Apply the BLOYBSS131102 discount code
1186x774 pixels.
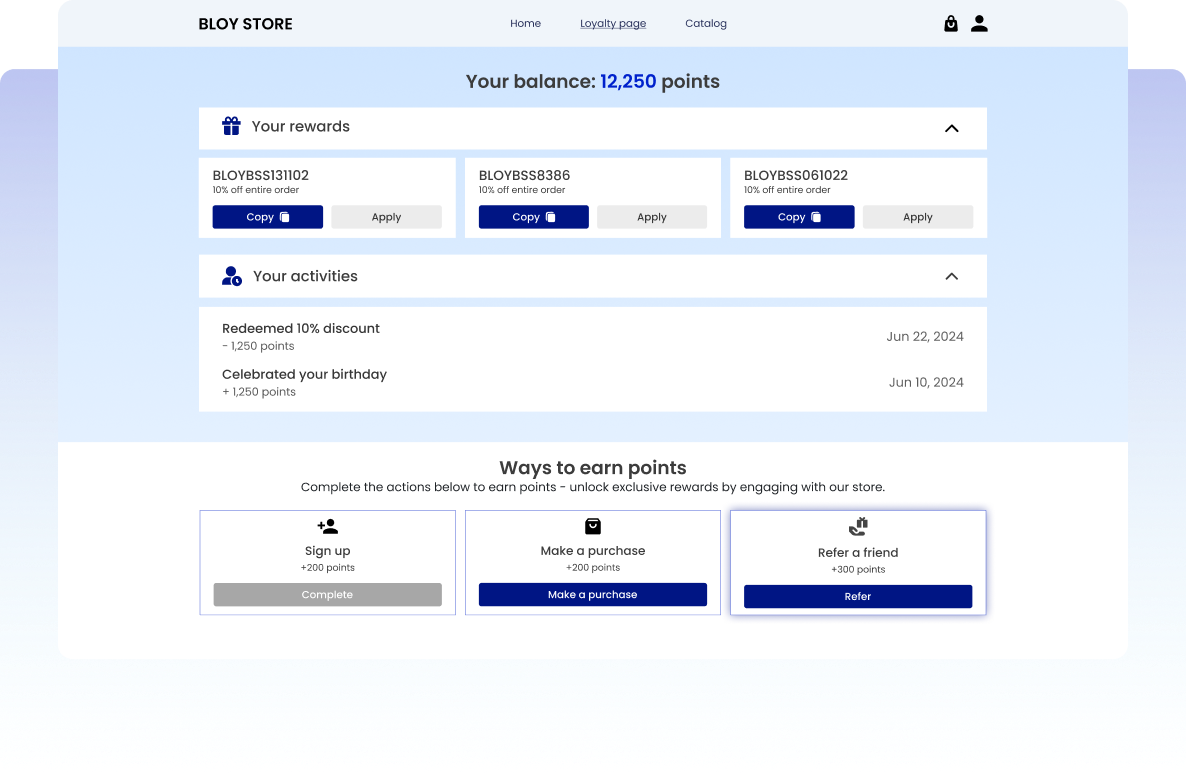click(386, 217)
